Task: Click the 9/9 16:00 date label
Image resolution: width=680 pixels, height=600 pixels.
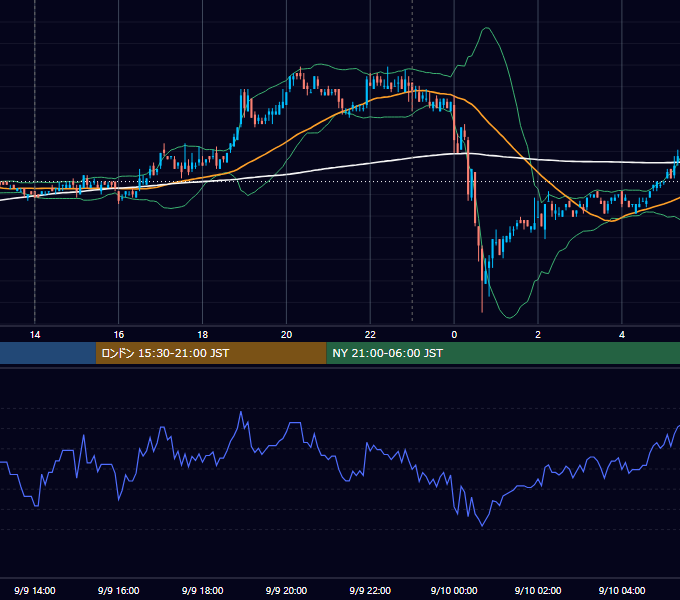Action: (x=118, y=590)
